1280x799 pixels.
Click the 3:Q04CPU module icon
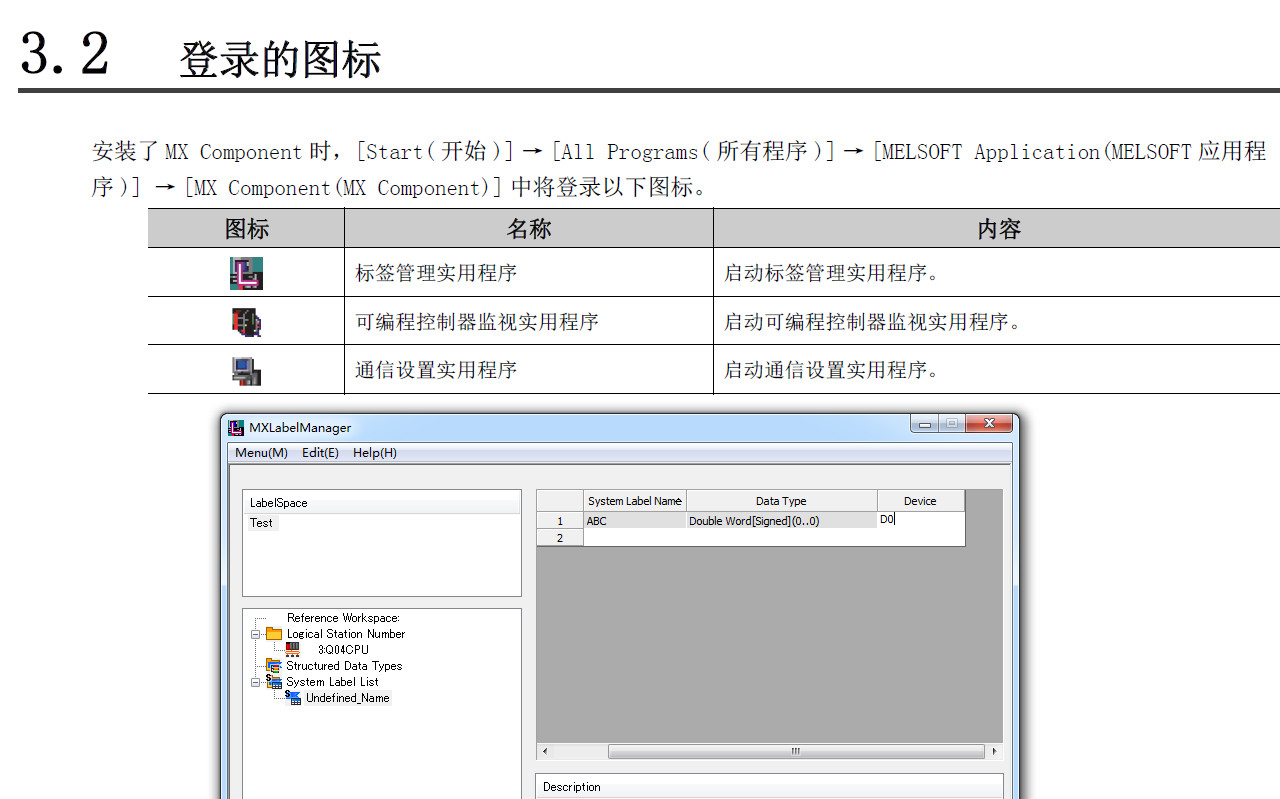(293, 649)
